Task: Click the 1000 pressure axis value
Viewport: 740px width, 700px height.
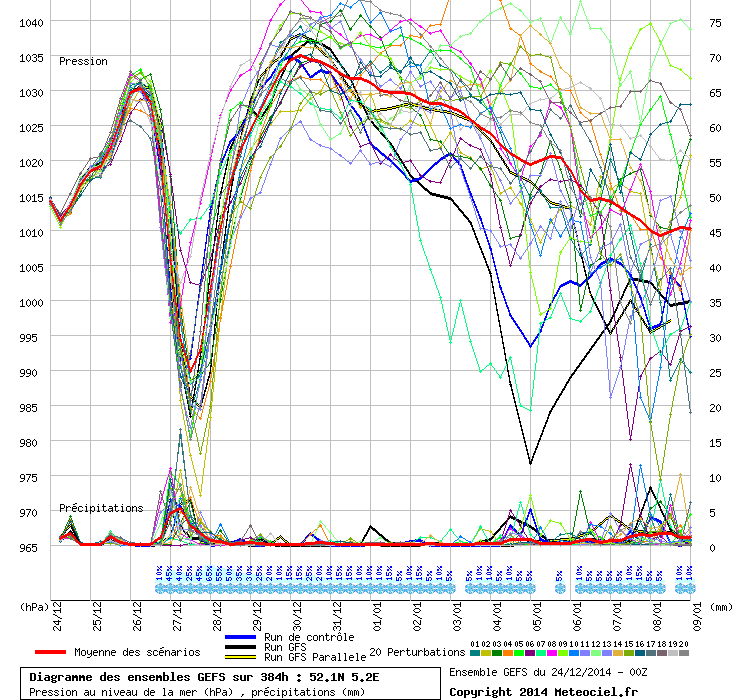Action: click(x=31, y=303)
